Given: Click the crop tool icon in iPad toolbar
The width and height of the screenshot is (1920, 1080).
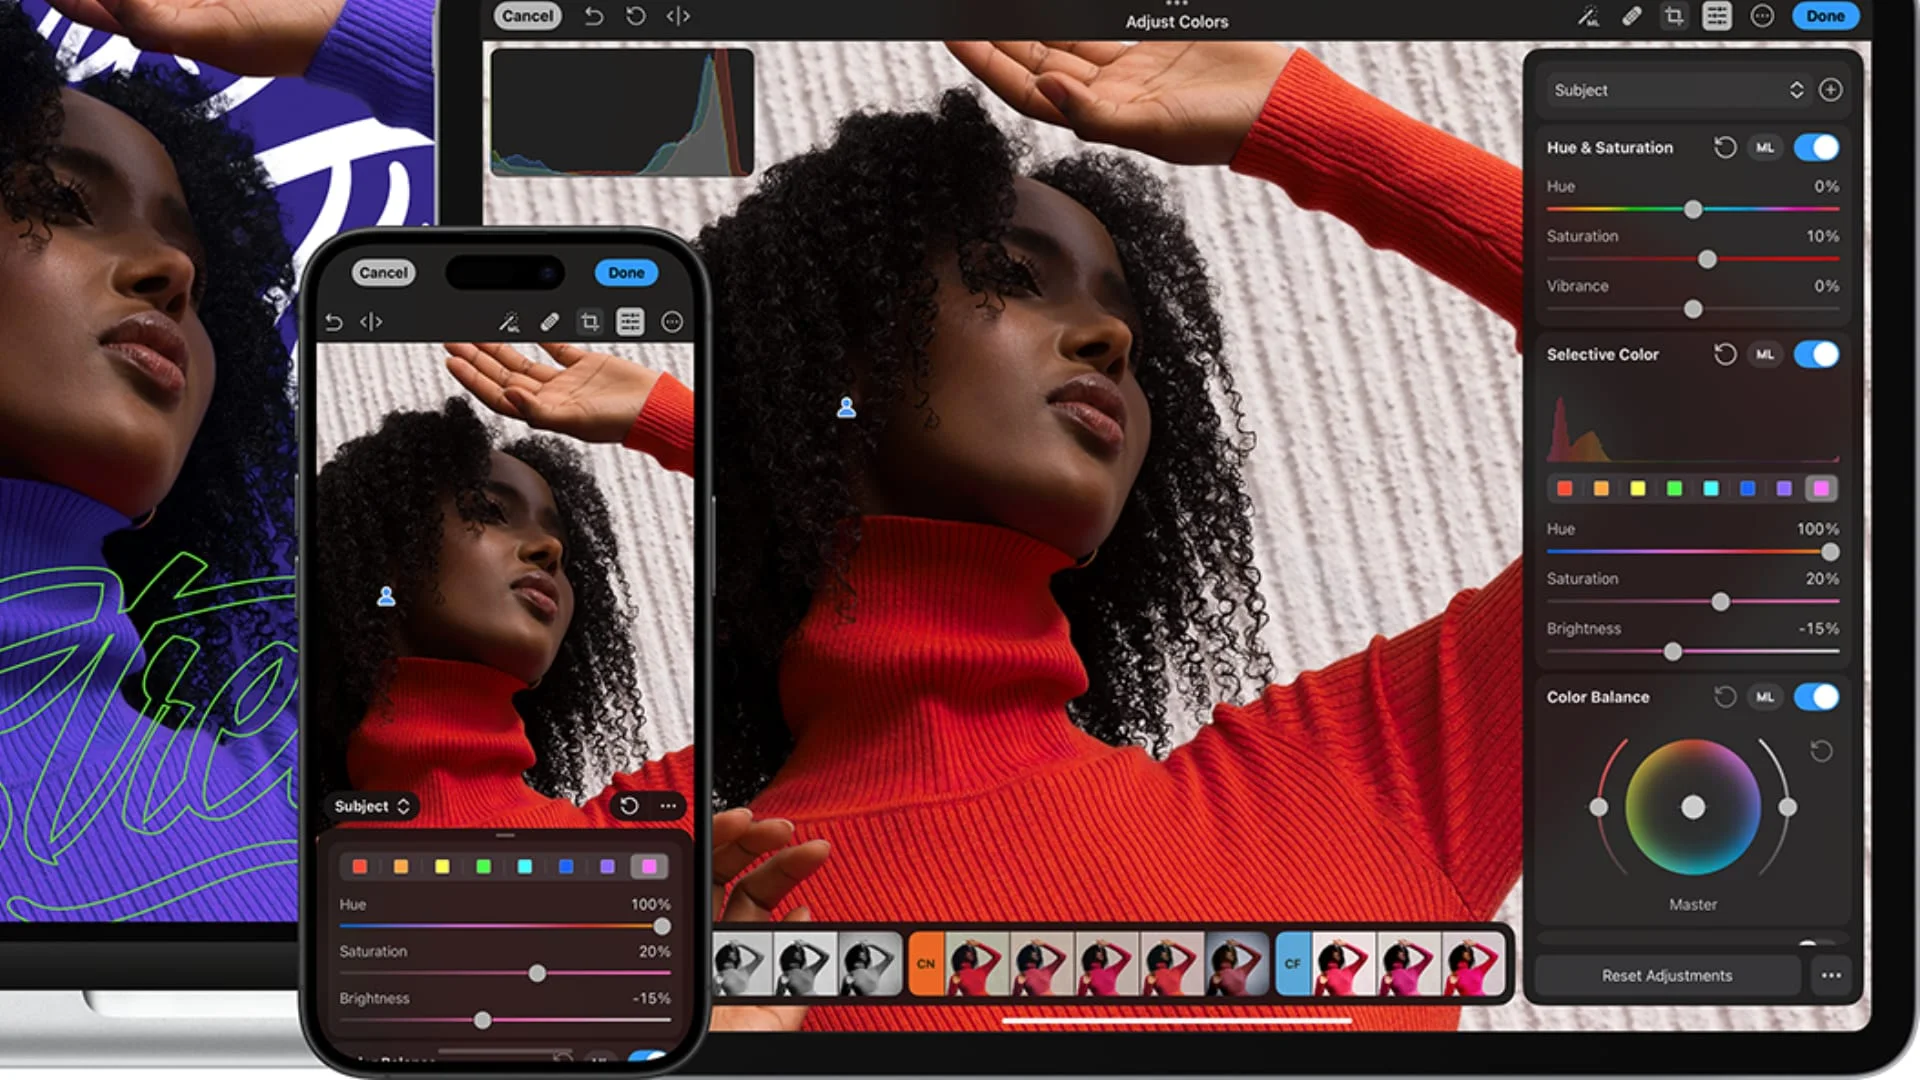Looking at the screenshot, I should [1674, 16].
